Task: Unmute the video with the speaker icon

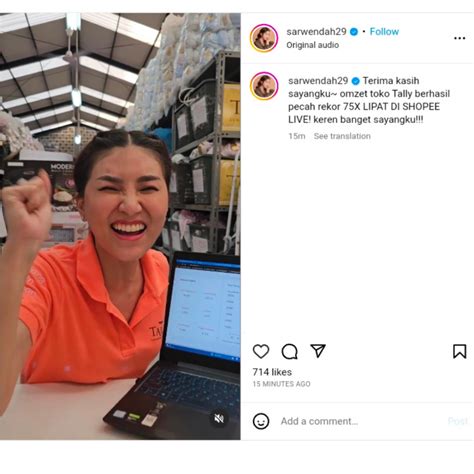Action: (x=219, y=419)
